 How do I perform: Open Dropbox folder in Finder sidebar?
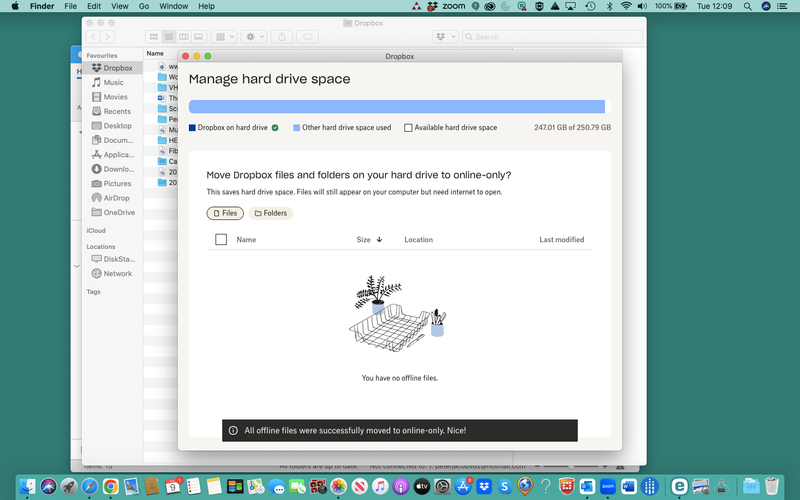(117, 68)
